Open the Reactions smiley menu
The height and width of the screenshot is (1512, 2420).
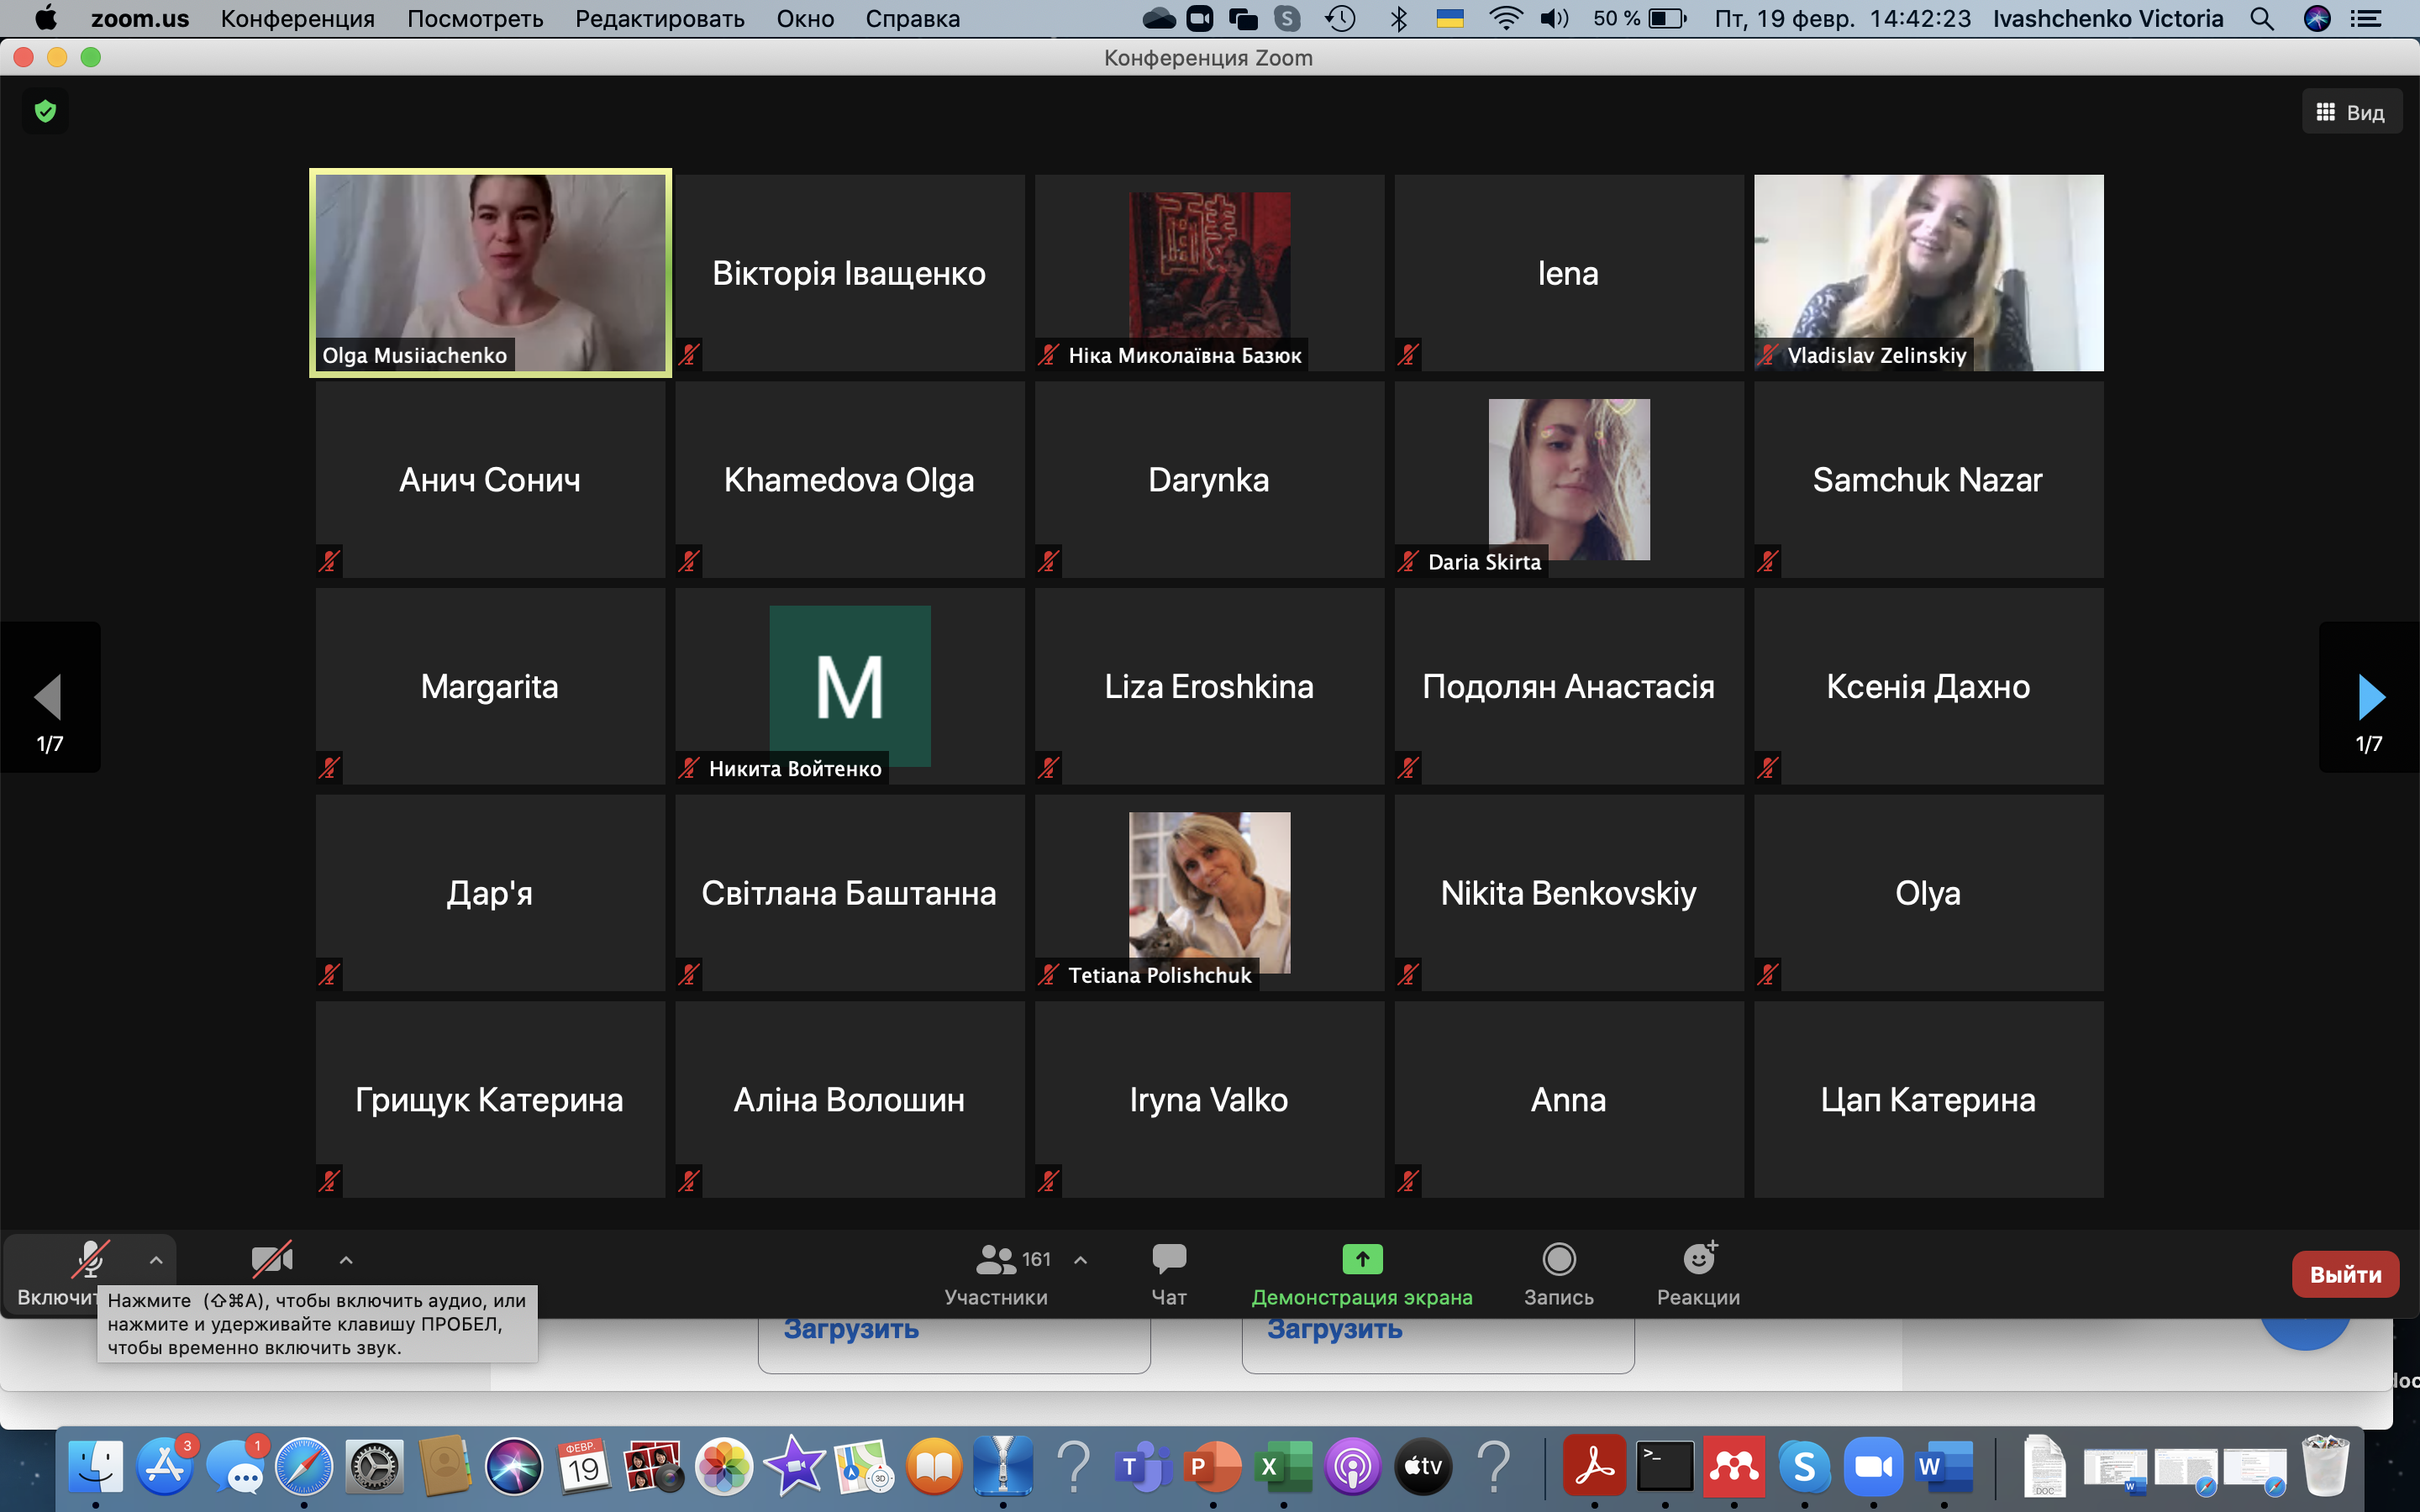tap(1698, 1259)
